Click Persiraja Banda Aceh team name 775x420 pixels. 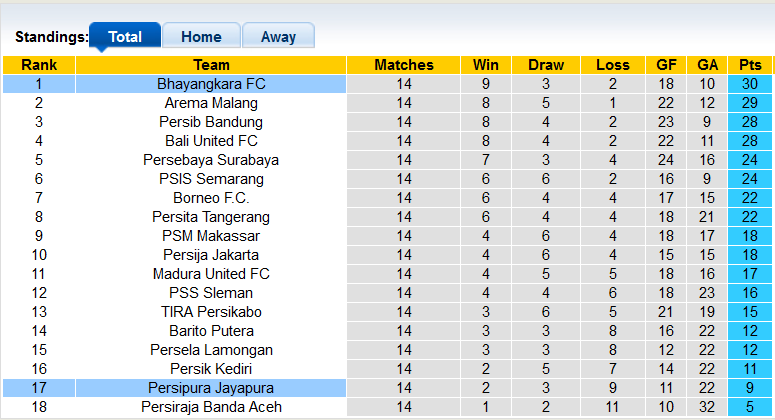click(x=211, y=407)
